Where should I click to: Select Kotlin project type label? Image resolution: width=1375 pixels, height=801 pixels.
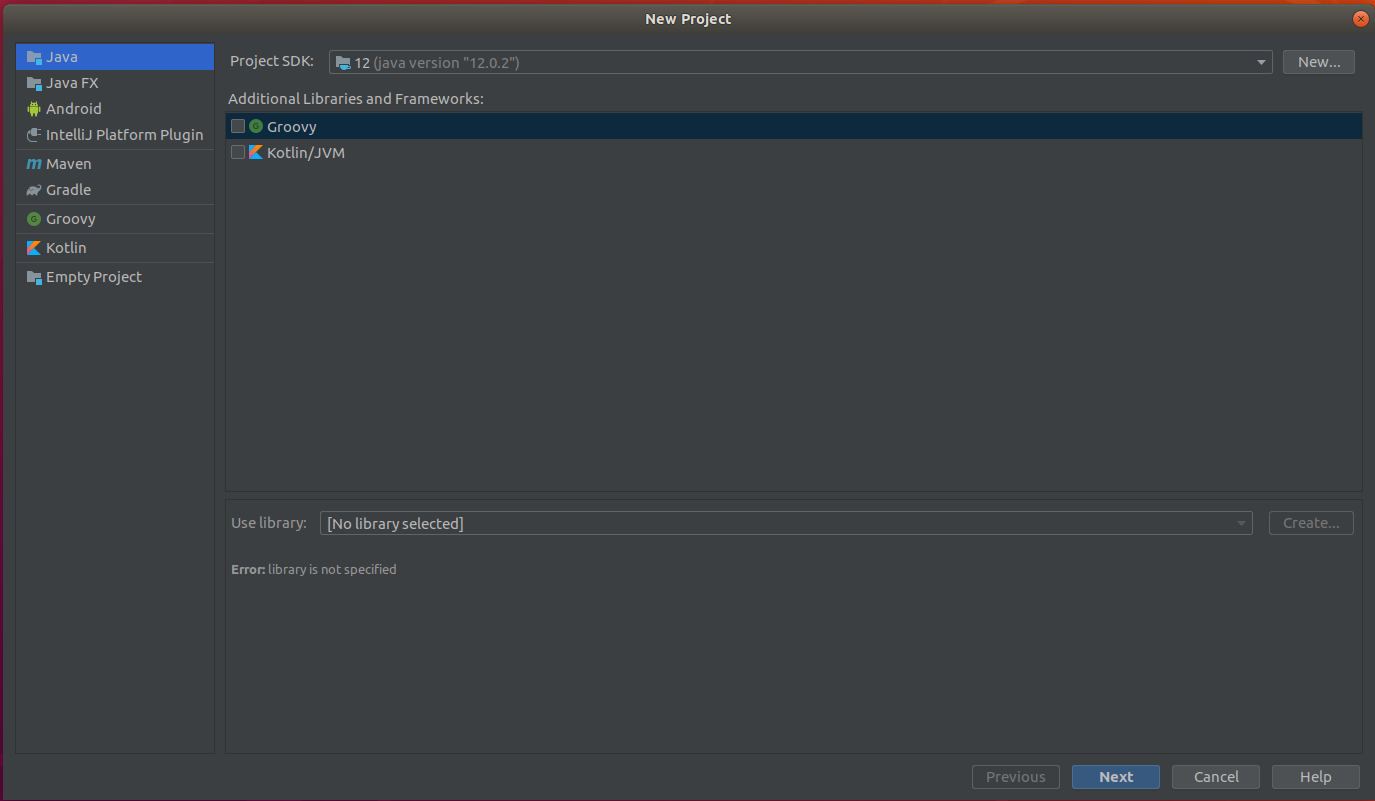click(66, 248)
